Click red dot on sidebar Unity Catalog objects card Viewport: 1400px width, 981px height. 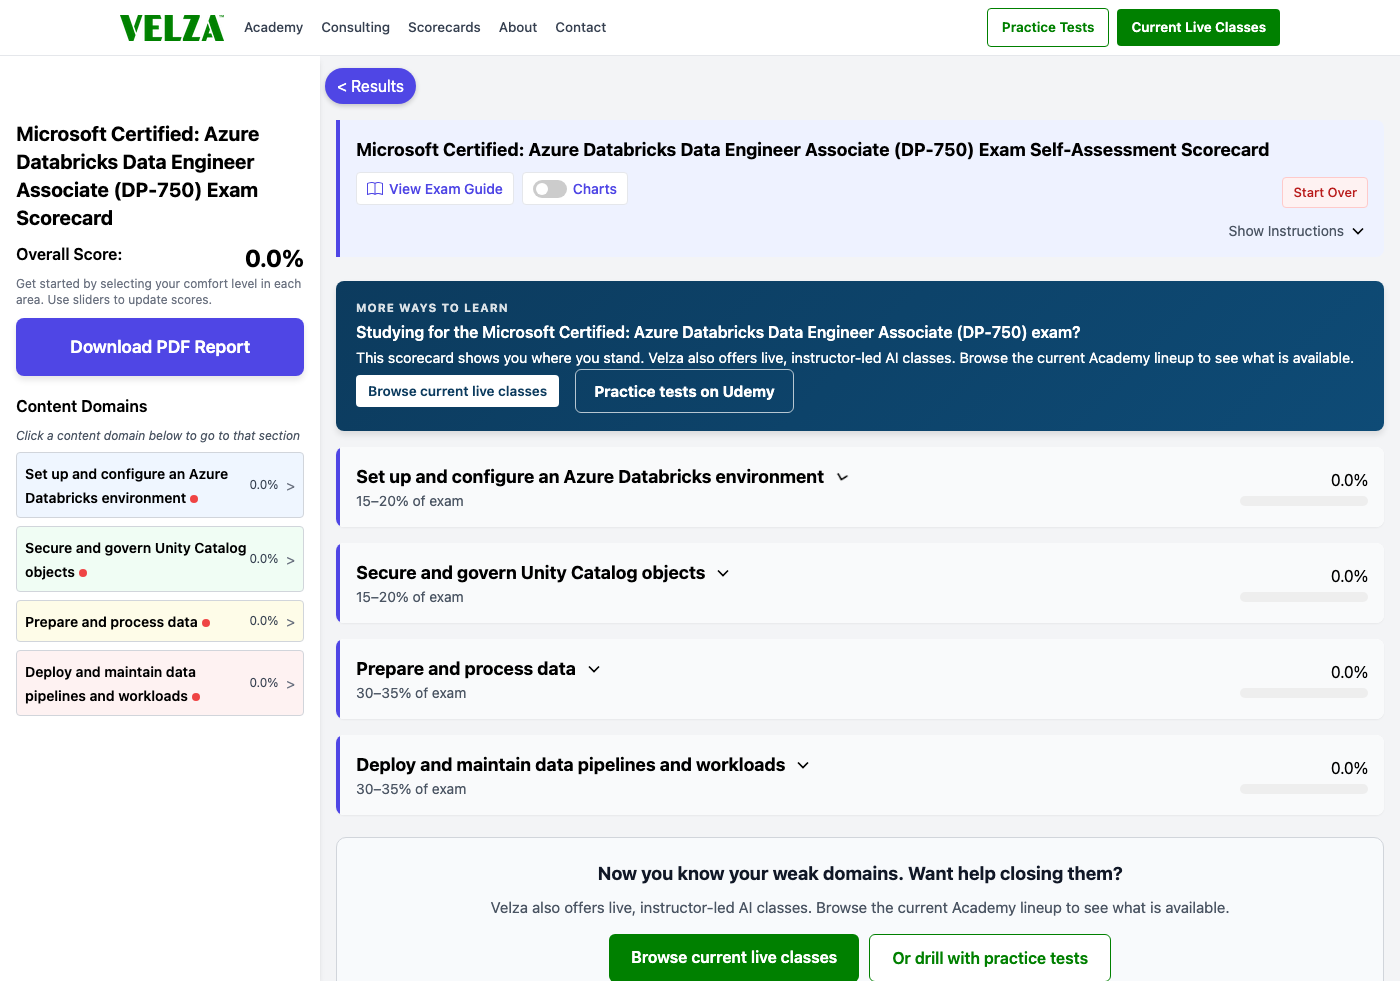83,573
